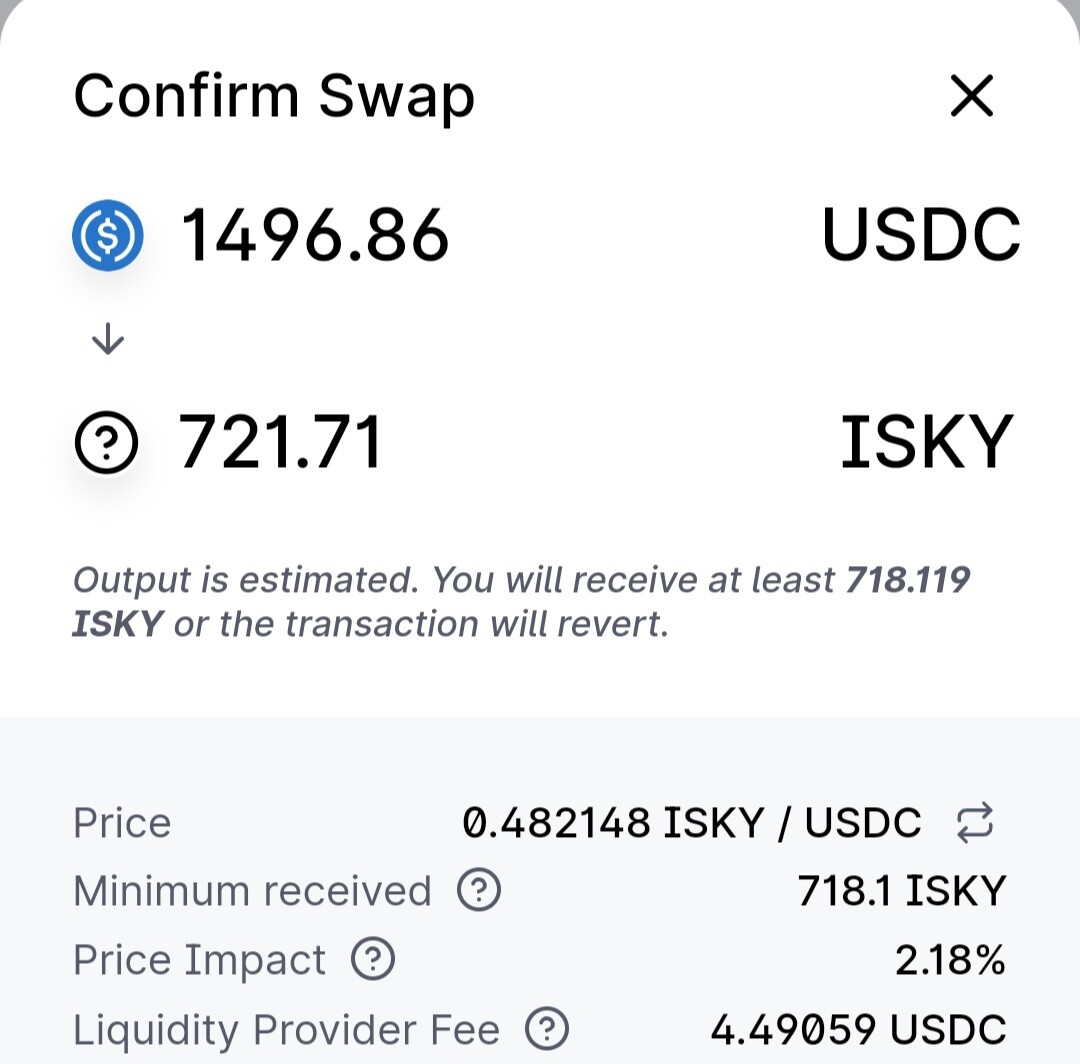
Task: Click the 2.18% price impact value
Action: pyautogui.click(x=951, y=959)
